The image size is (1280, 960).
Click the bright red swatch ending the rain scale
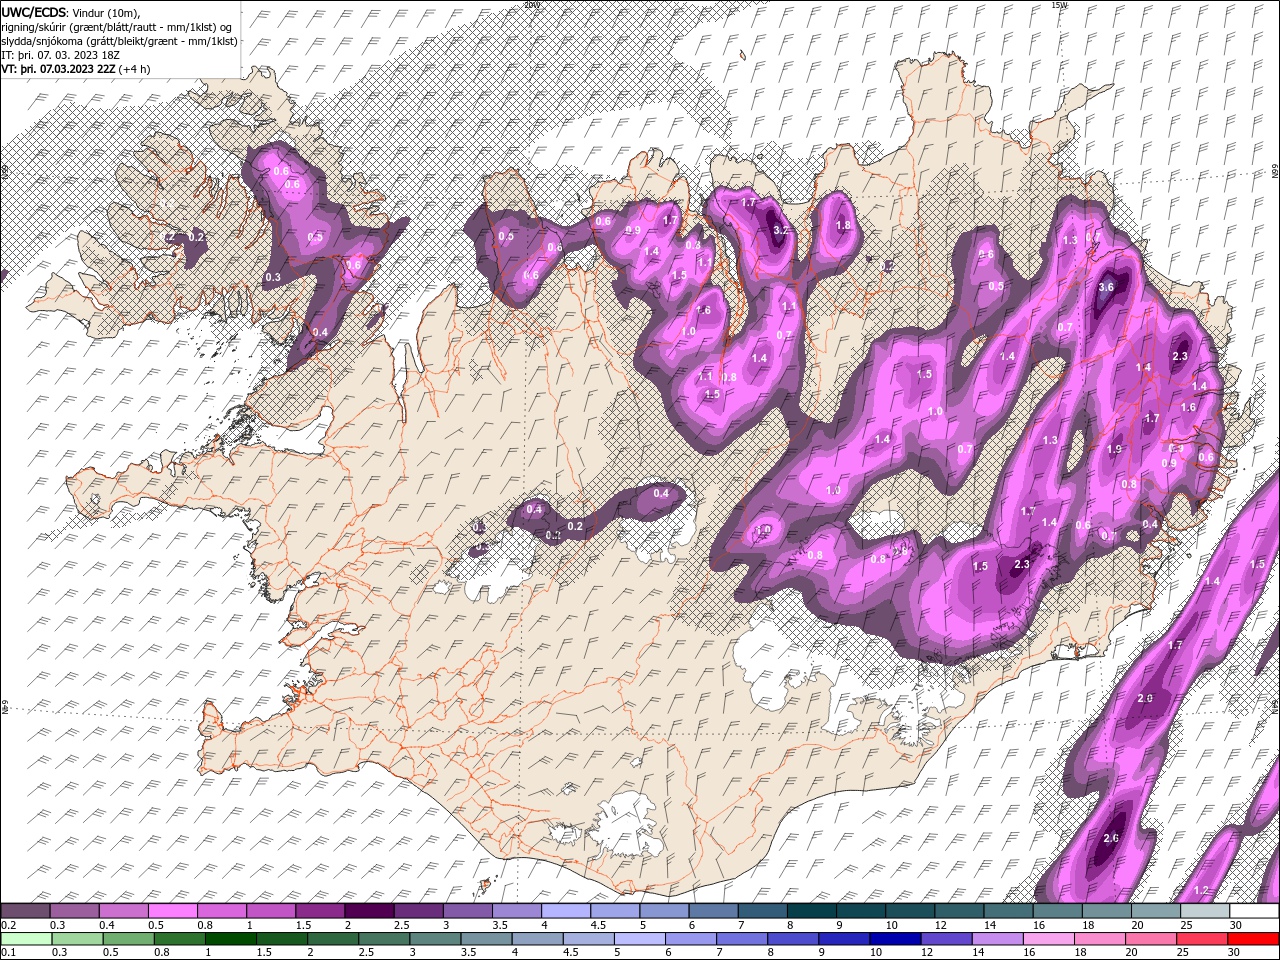point(1253,939)
